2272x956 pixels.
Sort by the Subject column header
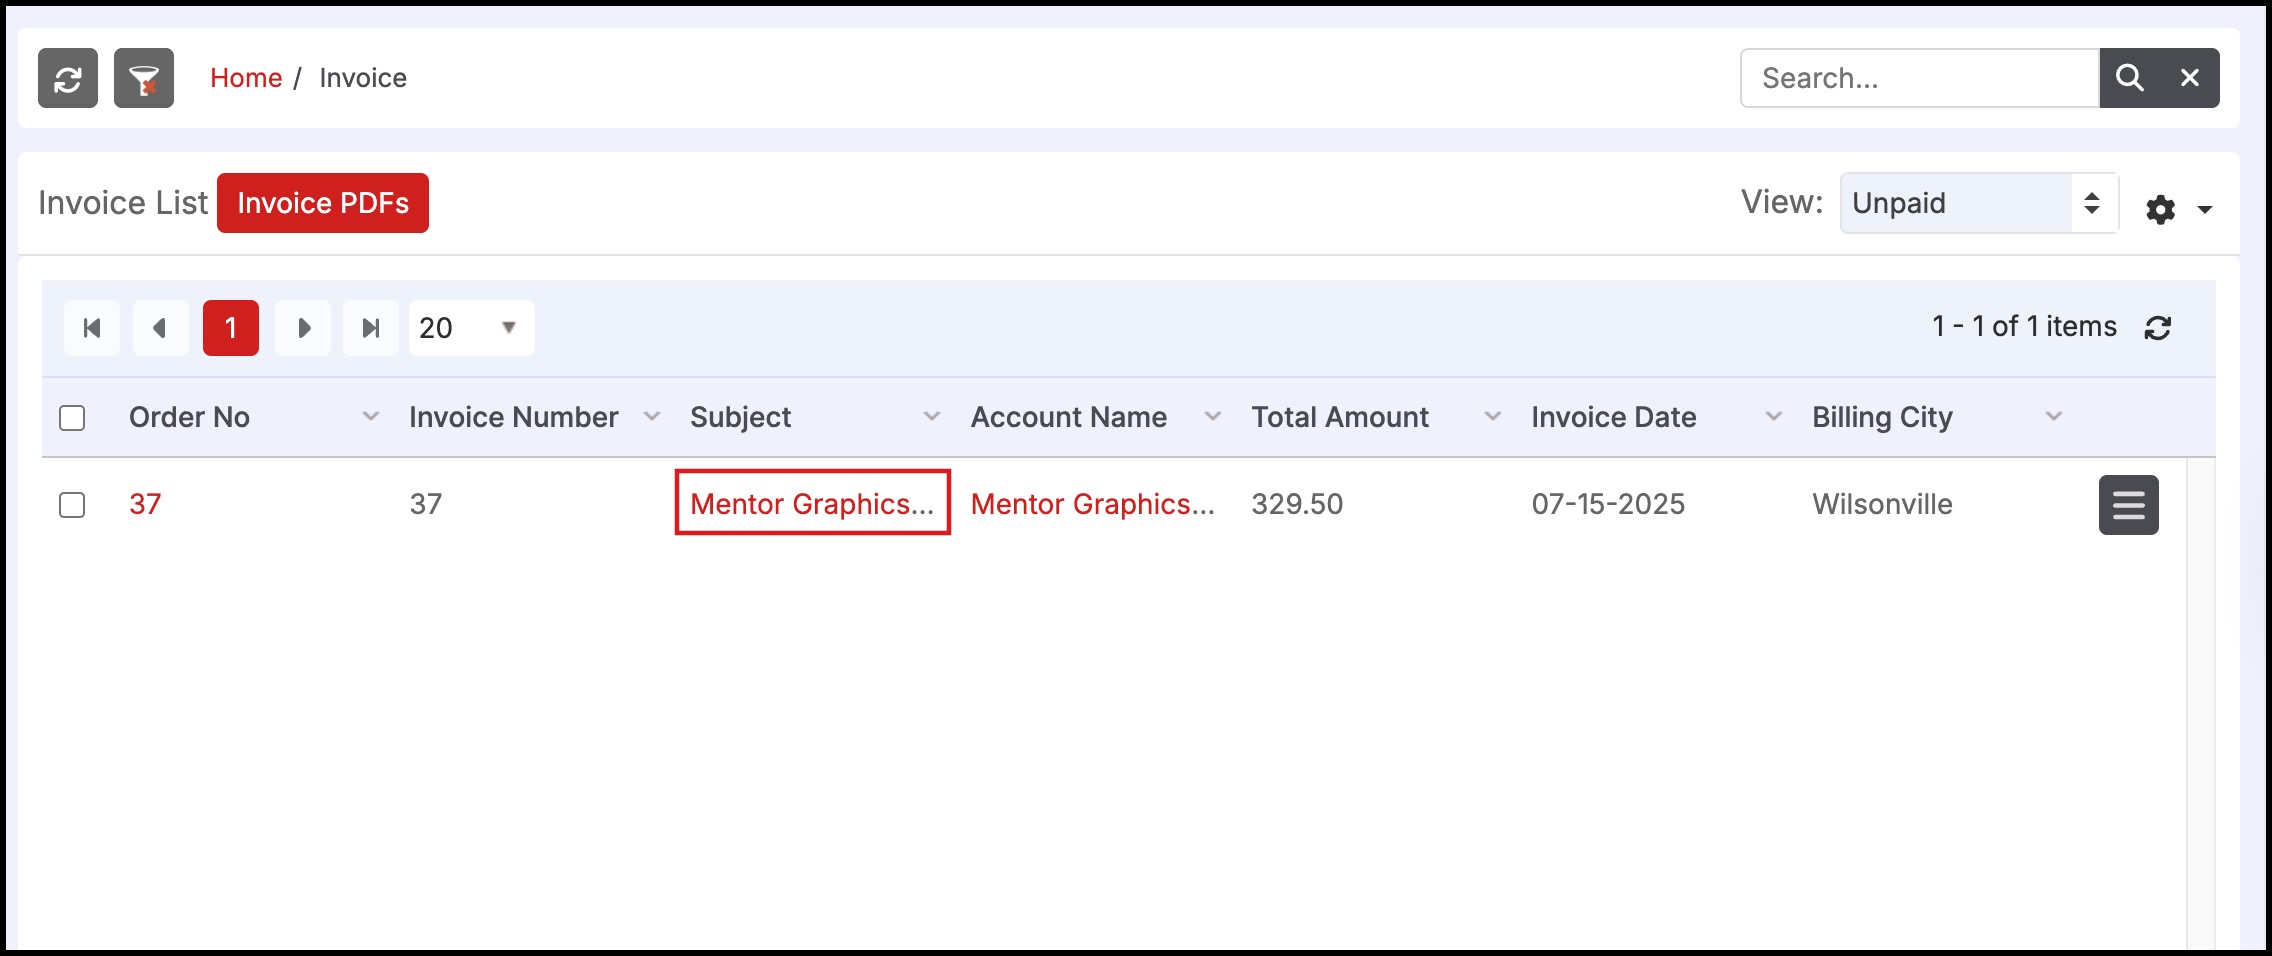(x=741, y=417)
